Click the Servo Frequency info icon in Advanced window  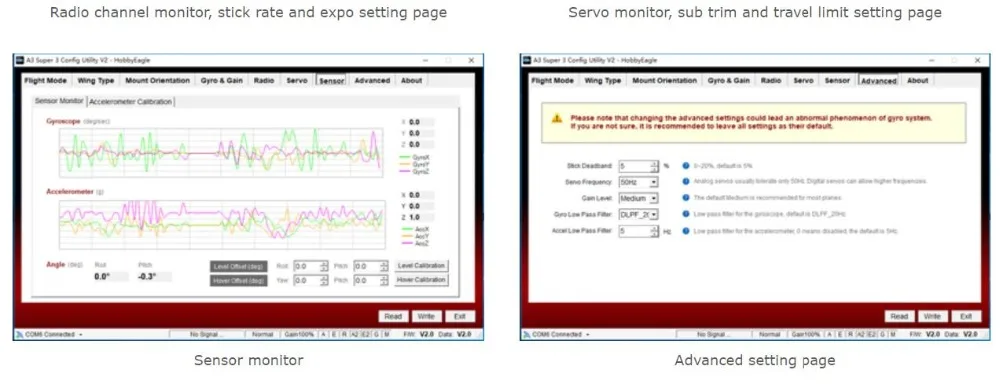[686, 182]
